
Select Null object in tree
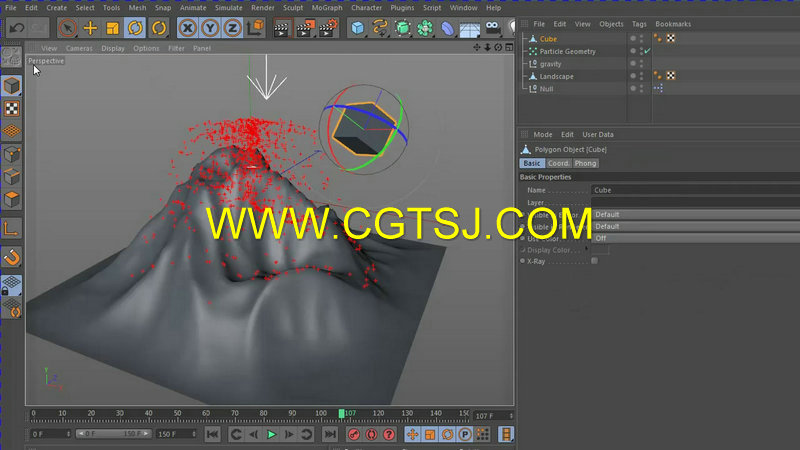click(546, 89)
